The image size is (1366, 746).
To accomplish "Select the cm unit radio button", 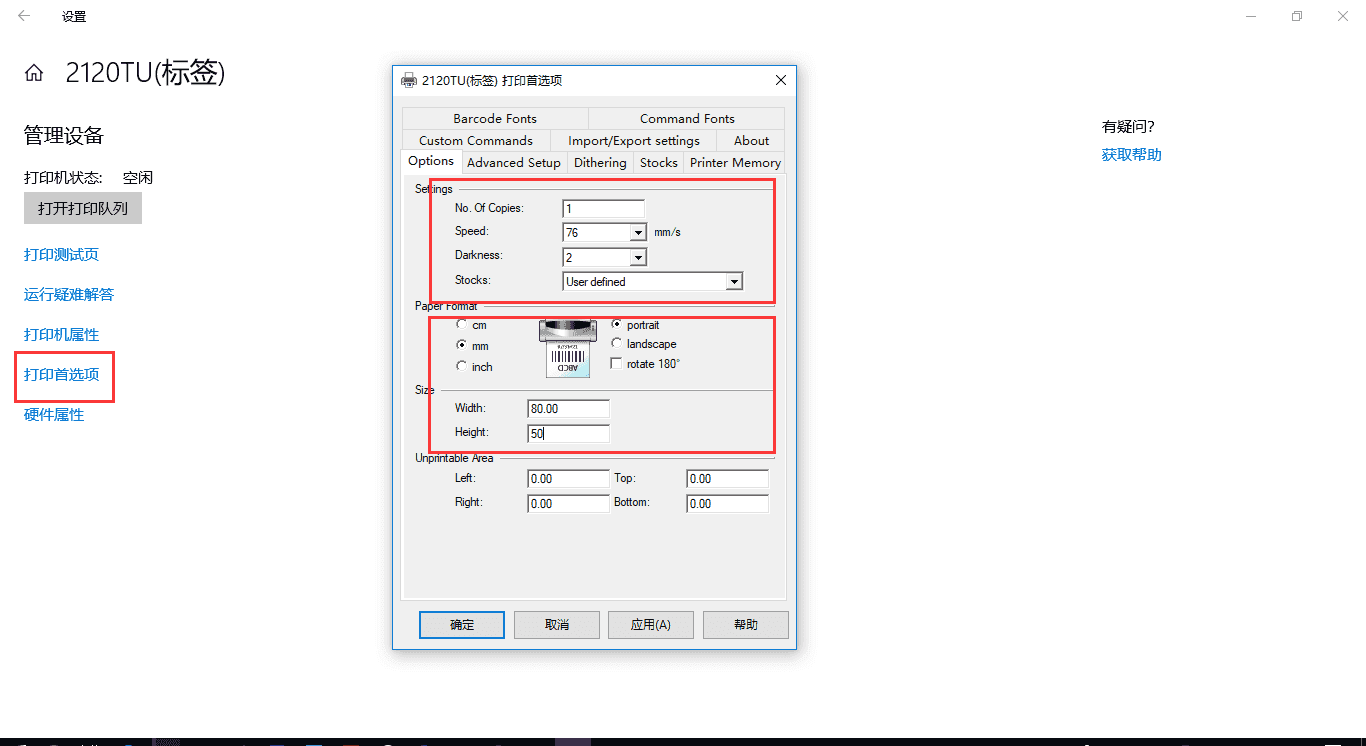I will point(461,325).
